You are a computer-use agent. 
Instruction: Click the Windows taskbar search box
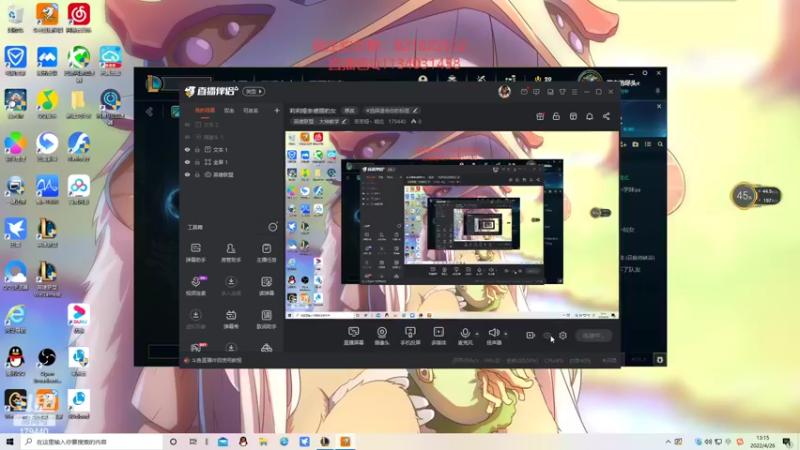[x=92, y=441]
